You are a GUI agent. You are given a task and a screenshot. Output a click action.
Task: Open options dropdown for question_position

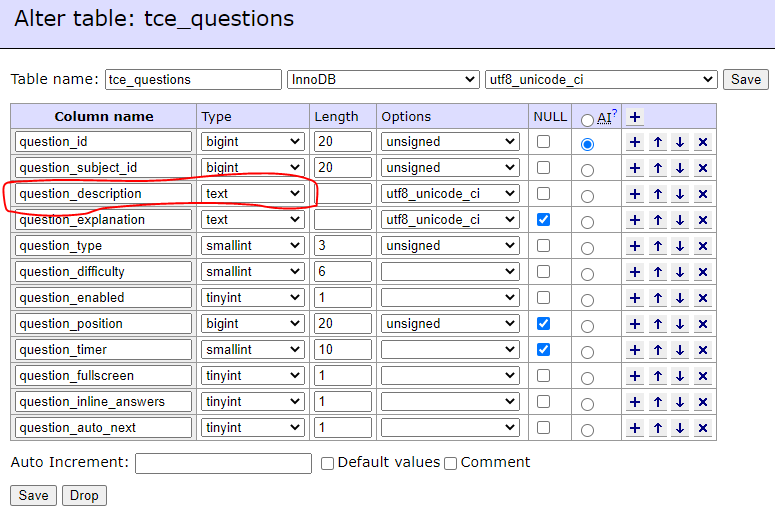(450, 324)
